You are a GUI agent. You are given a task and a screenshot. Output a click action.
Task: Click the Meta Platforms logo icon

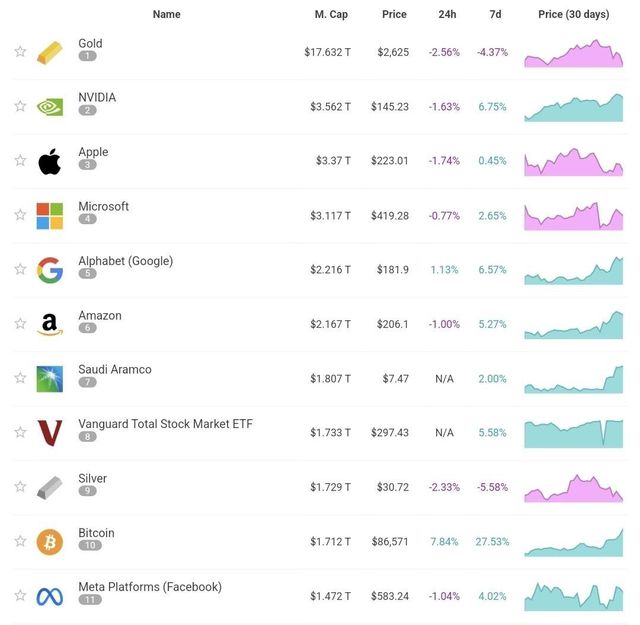49,596
